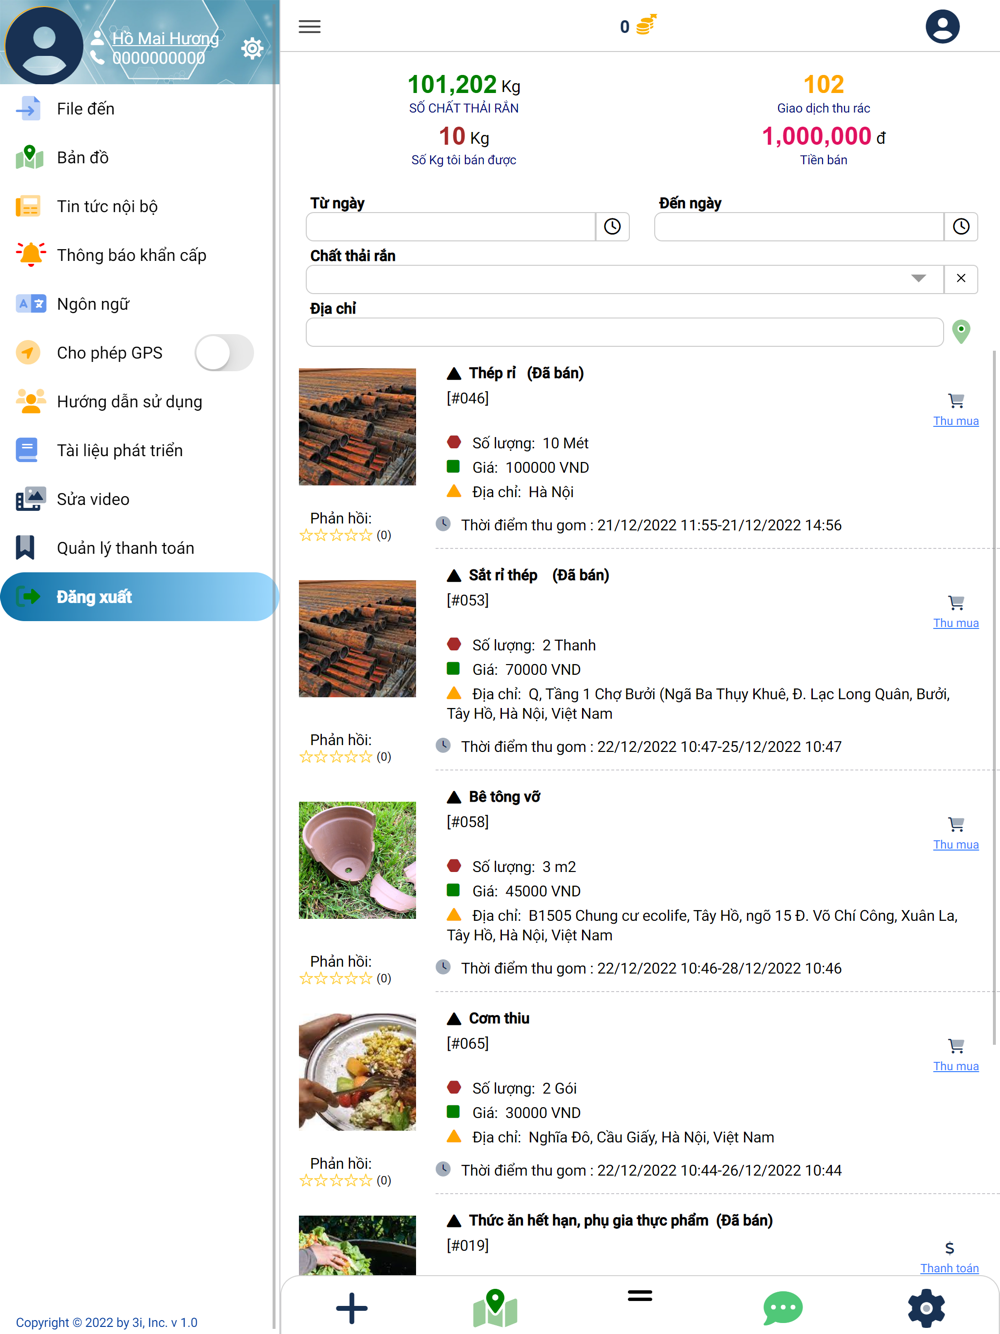Viewport: 1000px width, 1334px height.
Task: Click the rating stars for Thép rỉ
Action: click(336, 536)
